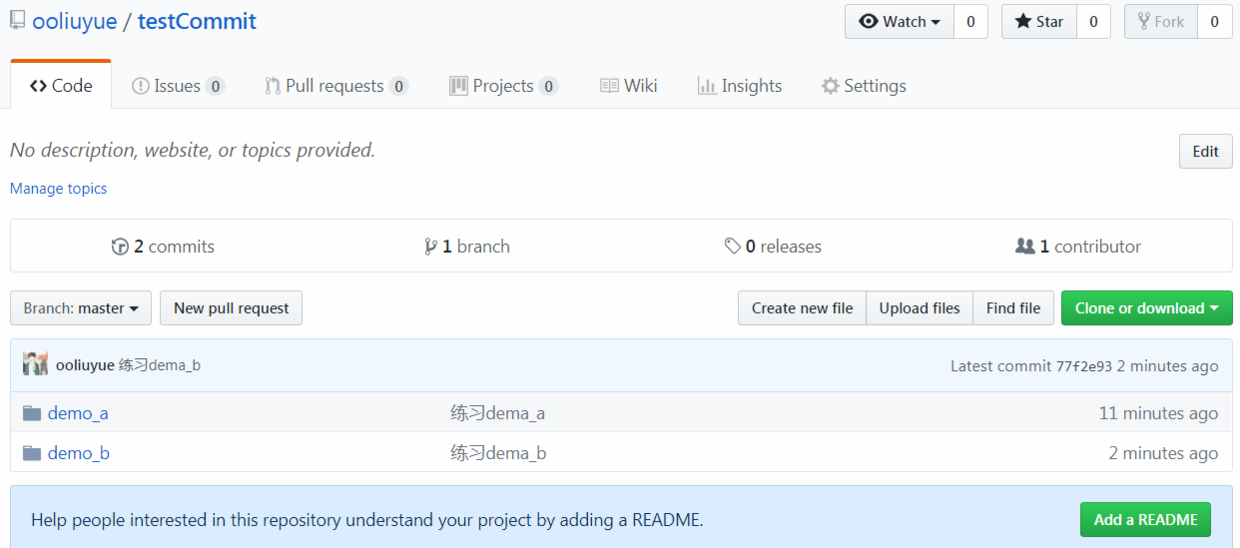Open the demo_b folder icon
This screenshot has height=548, width=1240.
point(32,453)
